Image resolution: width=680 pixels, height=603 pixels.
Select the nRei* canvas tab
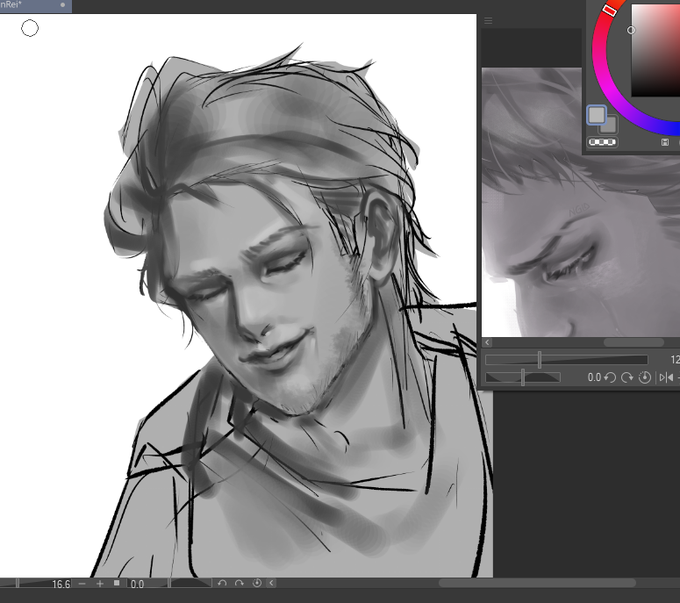click(x=36, y=5)
